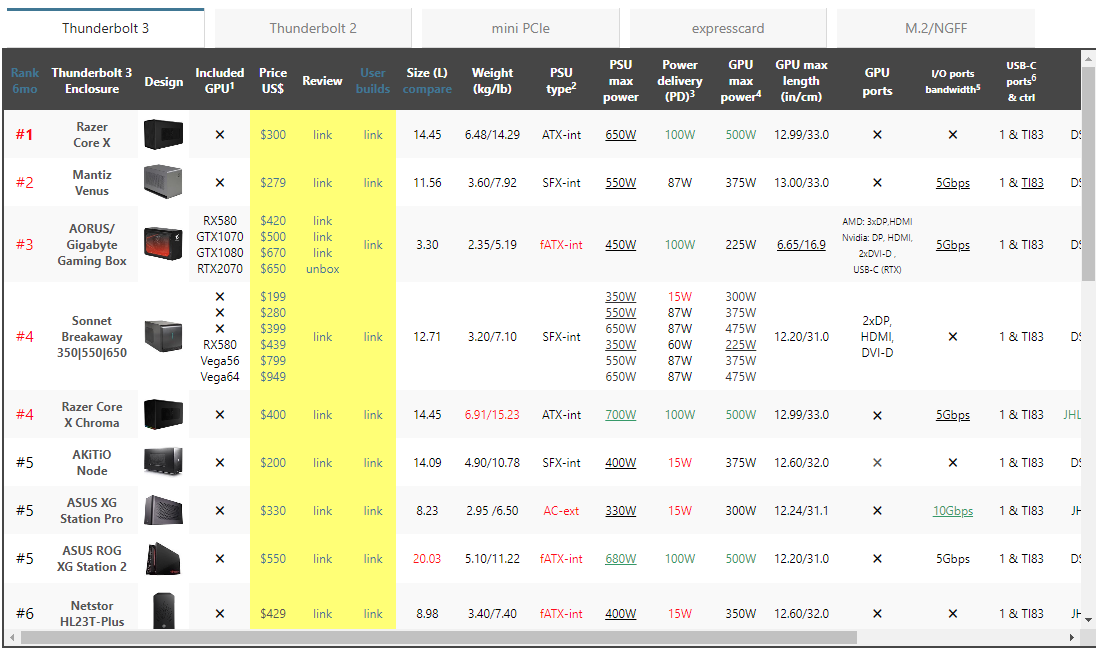Viewport: 1096px width, 649px height.
Task: Open Razer Core X user builds link
Action: [x=373, y=134]
